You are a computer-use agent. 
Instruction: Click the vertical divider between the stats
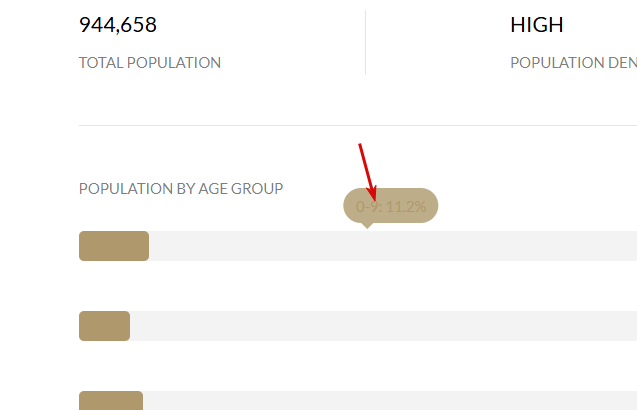tap(366, 42)
